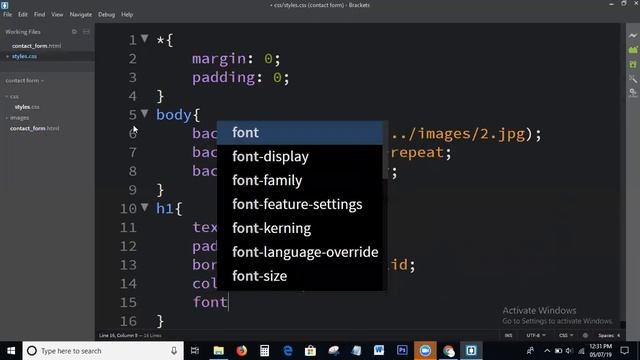Click the People icon in system tray
This screenshot has width=640, height=360.
pos(530,351)
